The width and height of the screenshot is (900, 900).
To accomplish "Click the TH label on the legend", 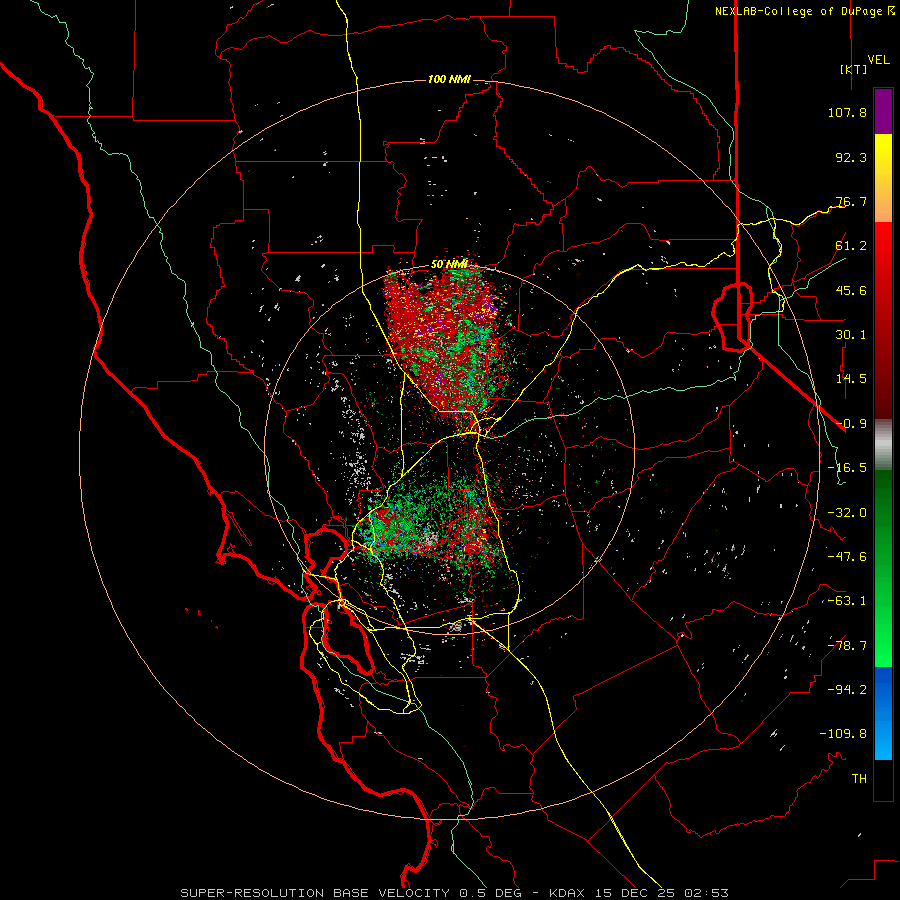I will click(x=859, y=779).
